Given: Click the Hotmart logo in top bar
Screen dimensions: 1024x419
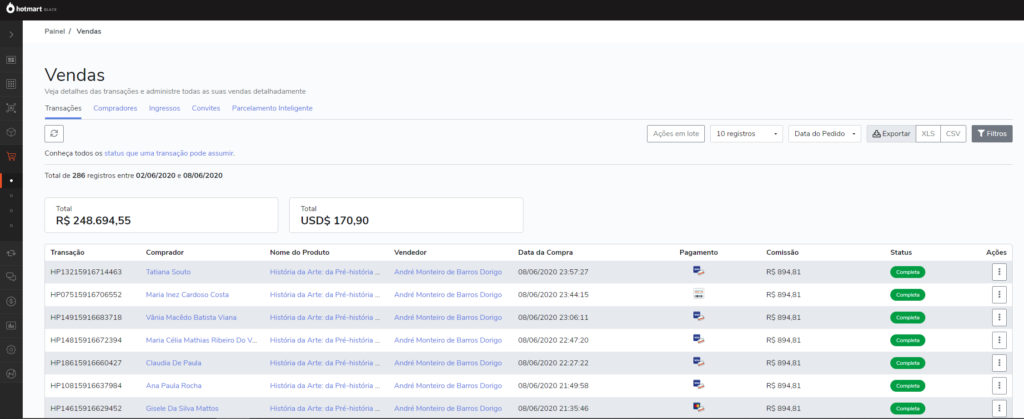Looking at the screenshot, I should tap(31, 8).
